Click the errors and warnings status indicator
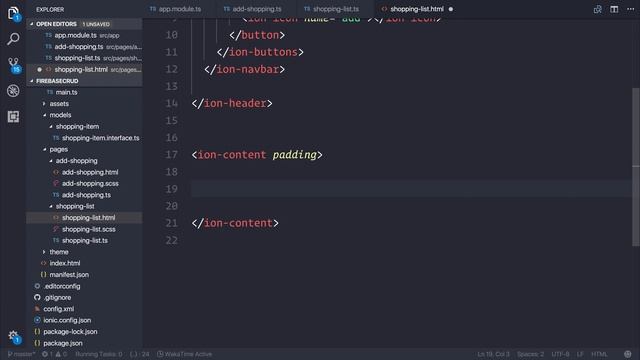This screenshot has width=640, height=360. [x=54, y=354]
